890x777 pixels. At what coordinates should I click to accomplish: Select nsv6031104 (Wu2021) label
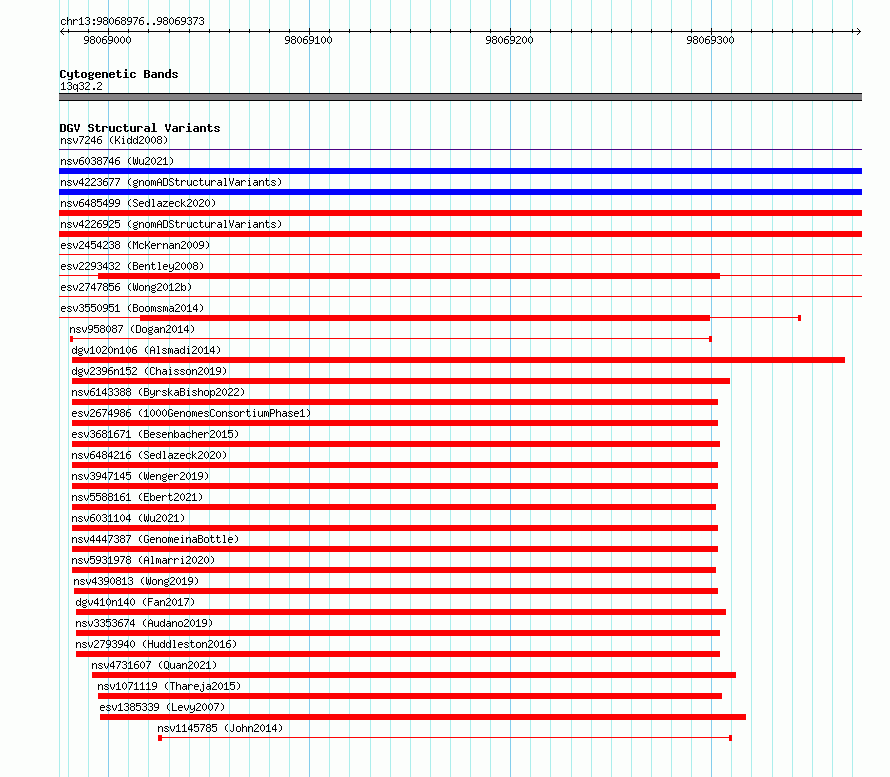pos(128,518)
